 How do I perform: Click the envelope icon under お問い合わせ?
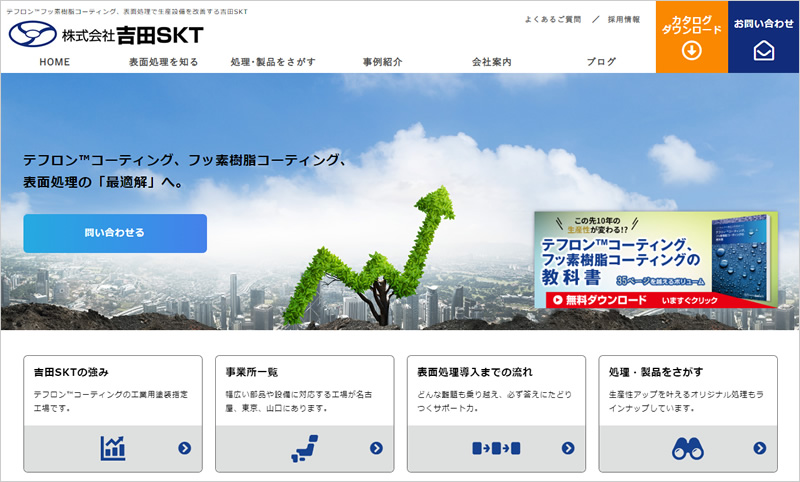pyautogui.click(x=764, y=50)
